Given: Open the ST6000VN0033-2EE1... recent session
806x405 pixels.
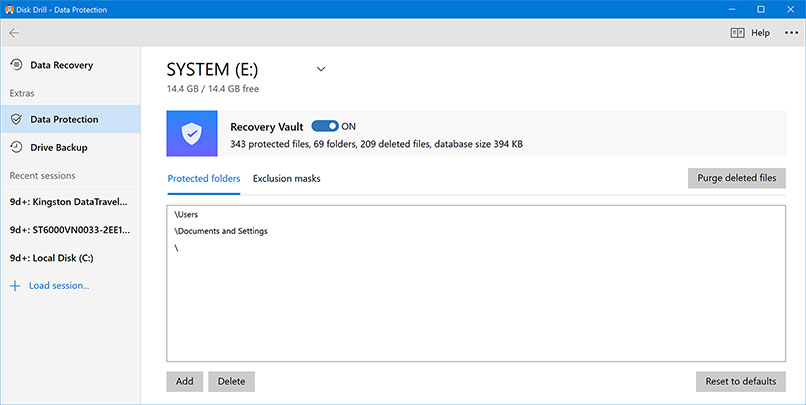Looking at the screenshot, I should point(70,230).
